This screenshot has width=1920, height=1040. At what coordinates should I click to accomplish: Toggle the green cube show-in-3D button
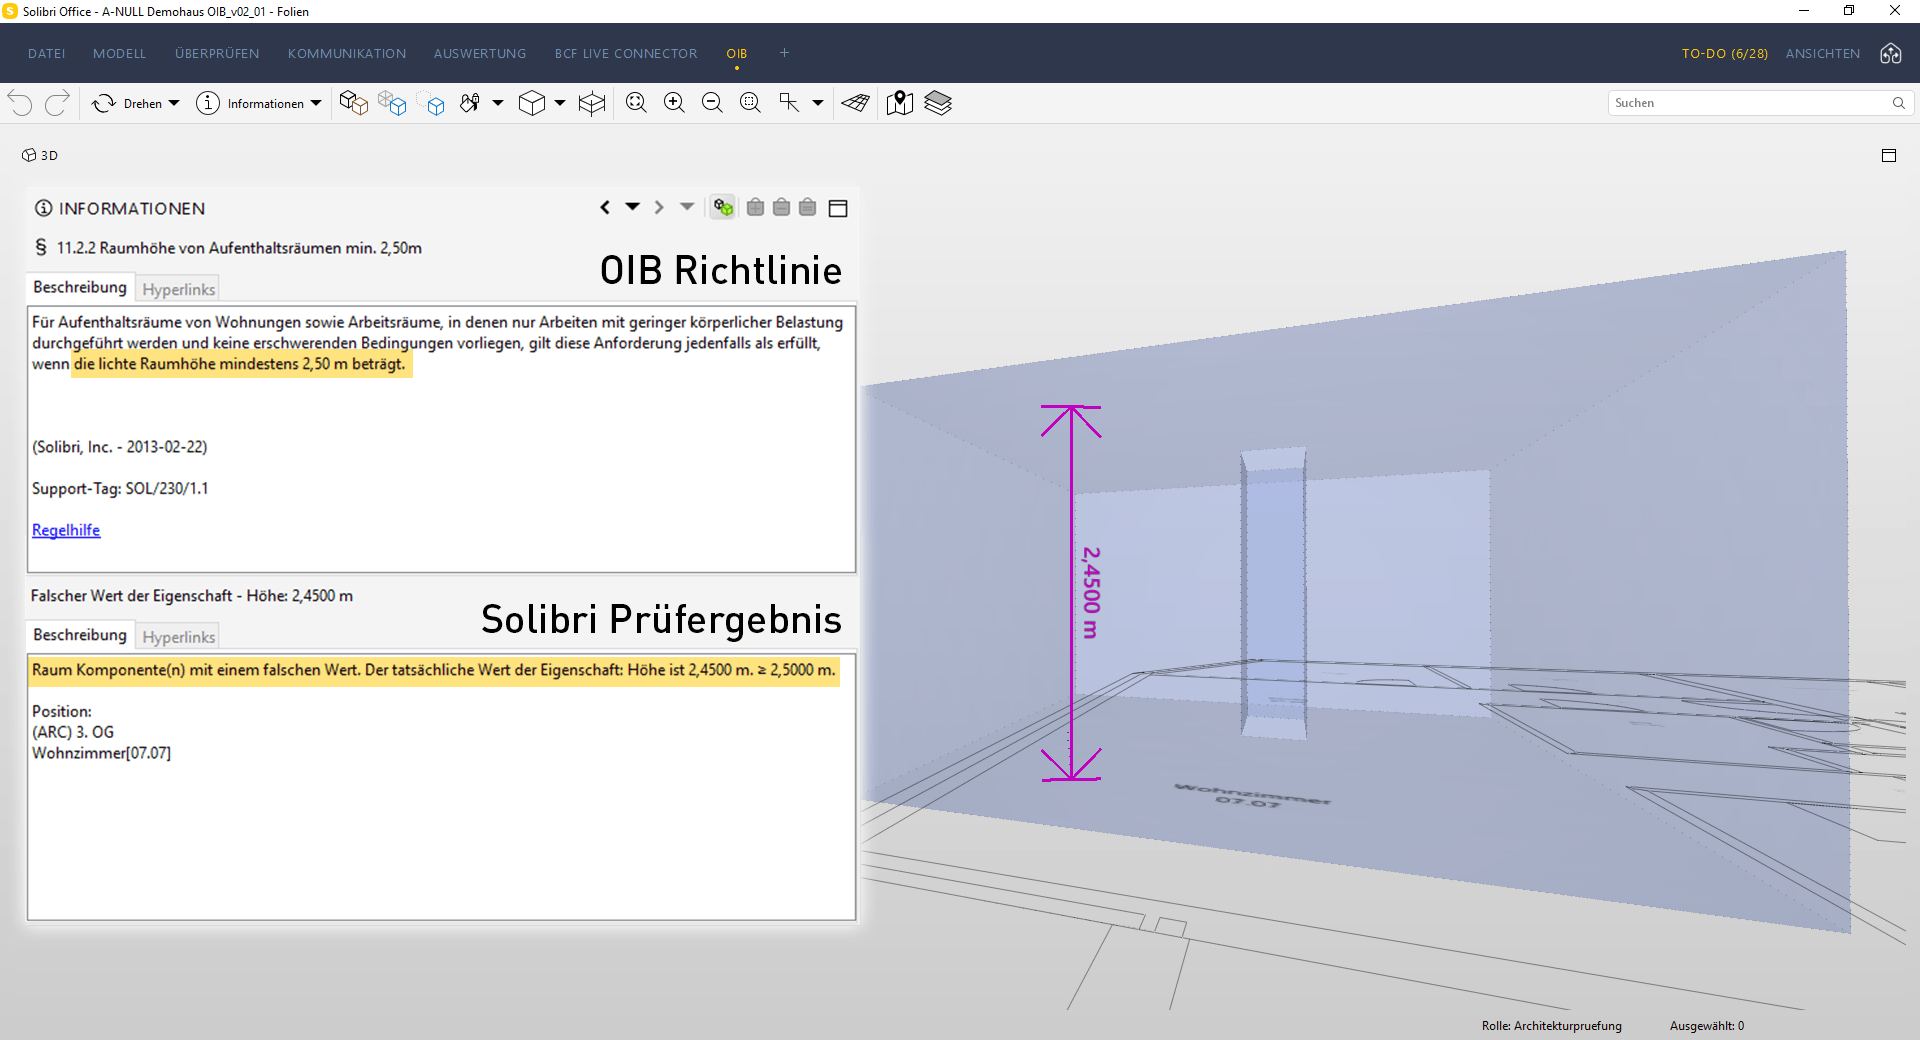(x=723, y=207)
